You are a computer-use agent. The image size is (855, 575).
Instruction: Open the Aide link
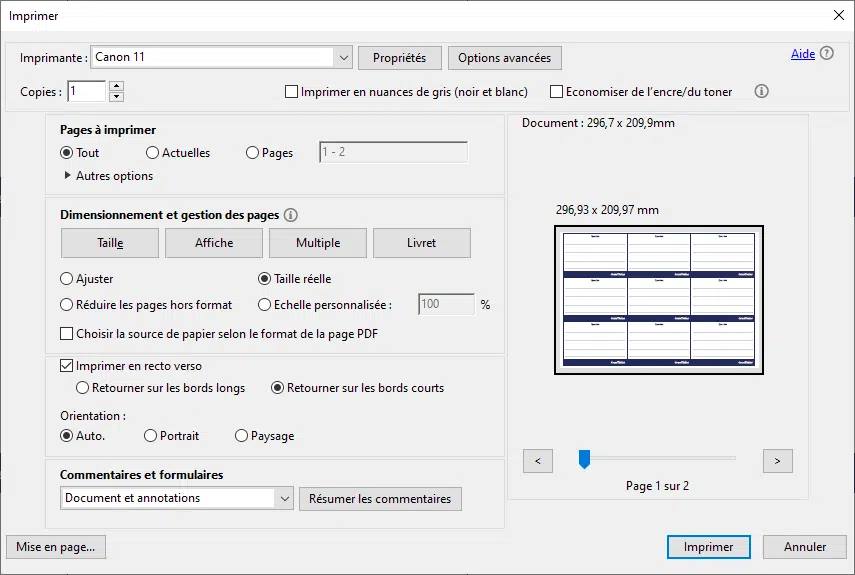point(802,54)
